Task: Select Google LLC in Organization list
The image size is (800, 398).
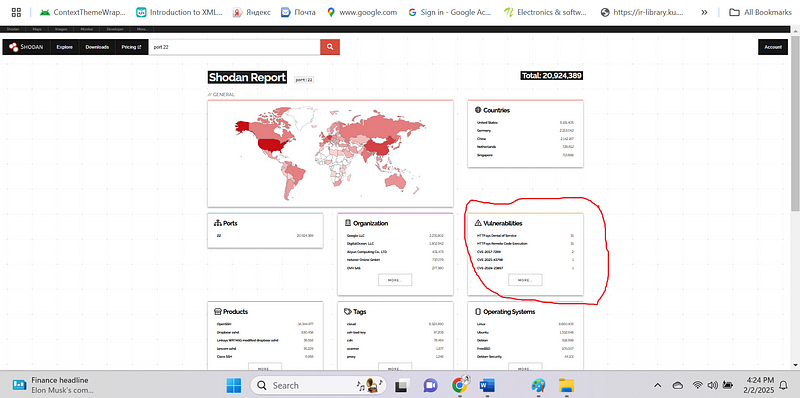Action: tap(355, 235)
